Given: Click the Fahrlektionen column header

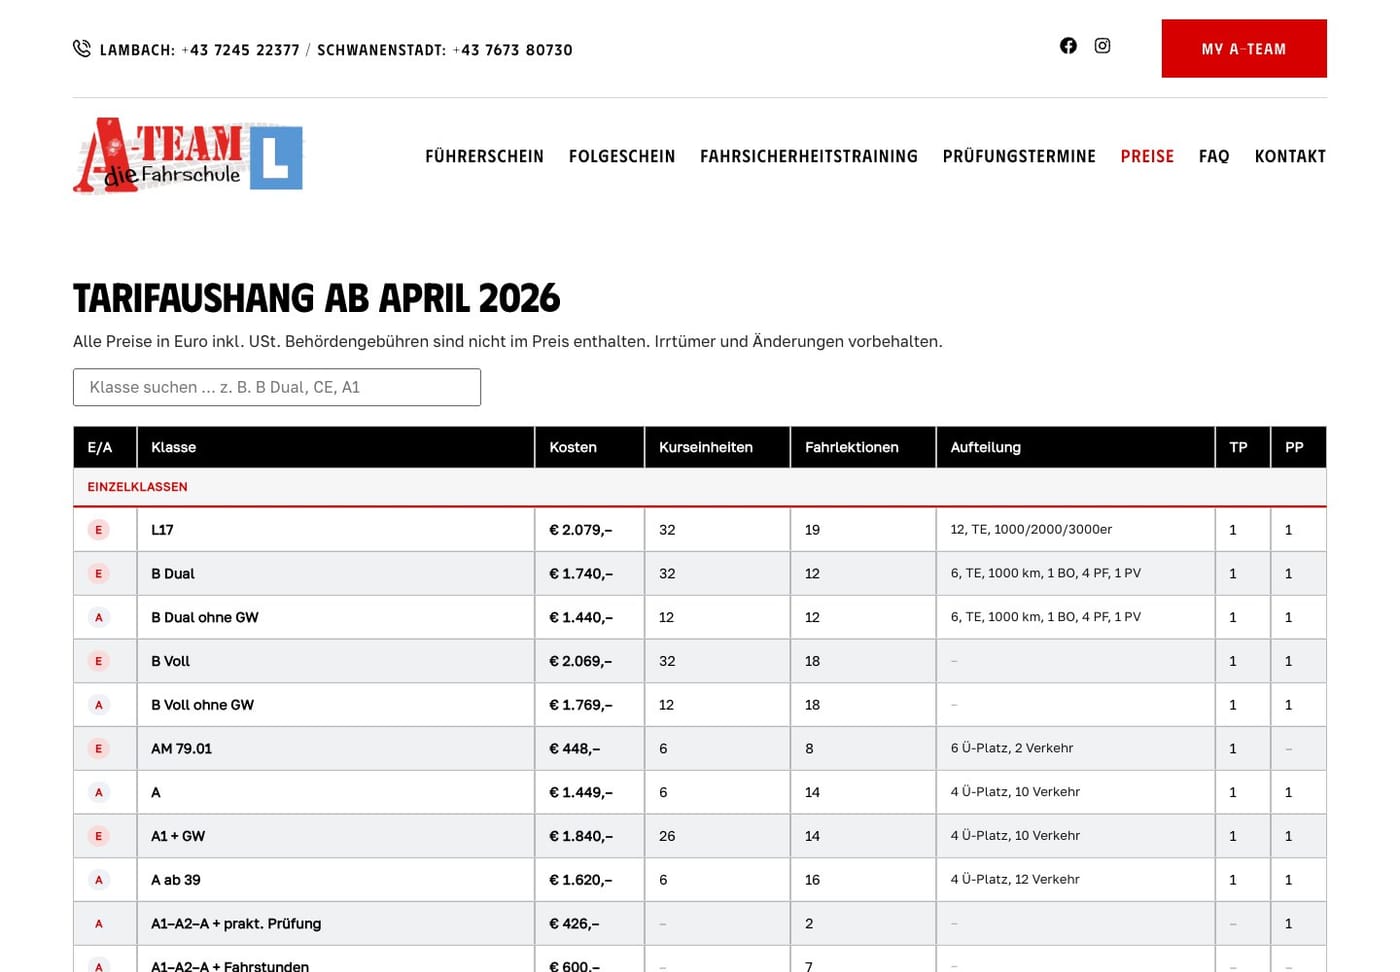Looking at the screenshot, I should [x=864, y=447].
